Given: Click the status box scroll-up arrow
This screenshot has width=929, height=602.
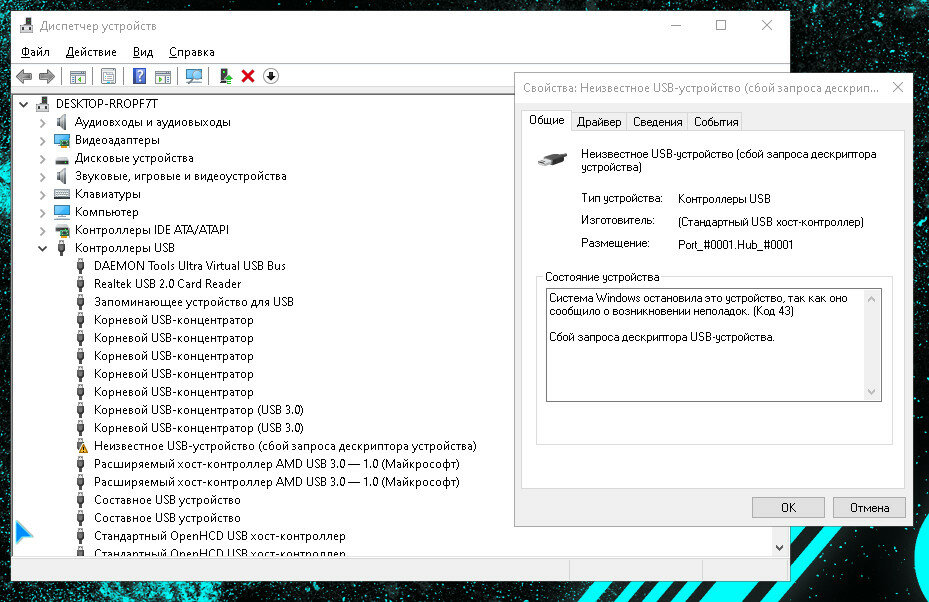Looking at the screenshot, I should click(x=871, y=299).
